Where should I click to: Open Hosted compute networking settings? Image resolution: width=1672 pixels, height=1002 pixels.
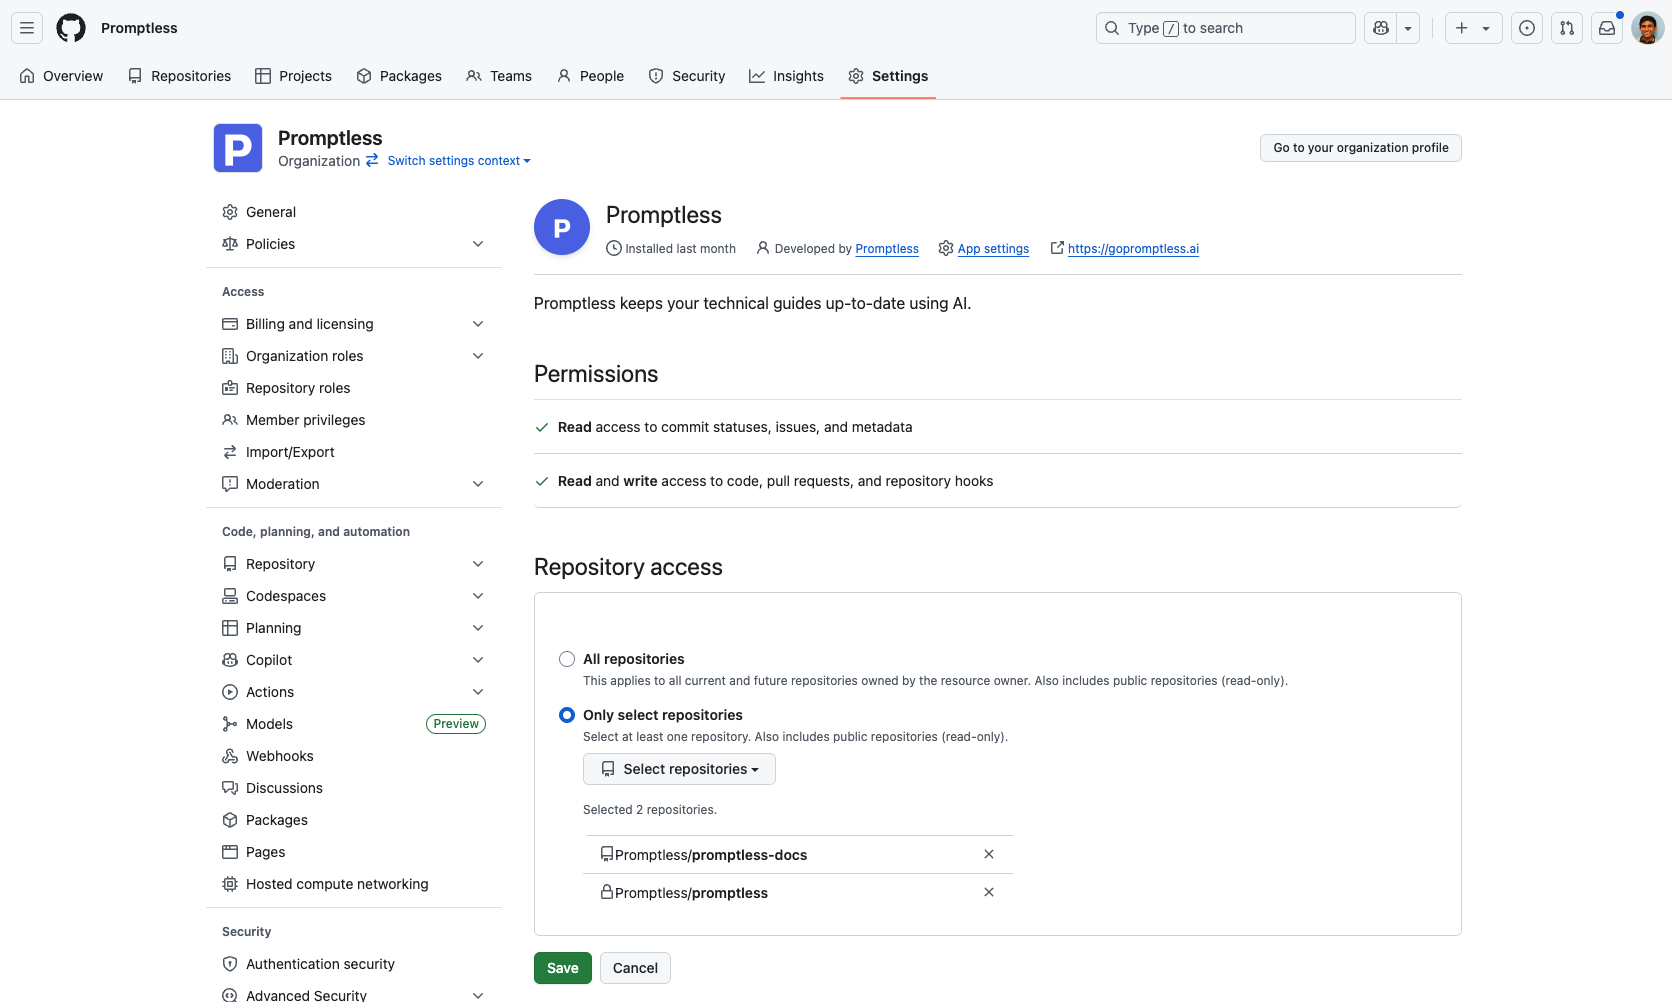(354, 884)
